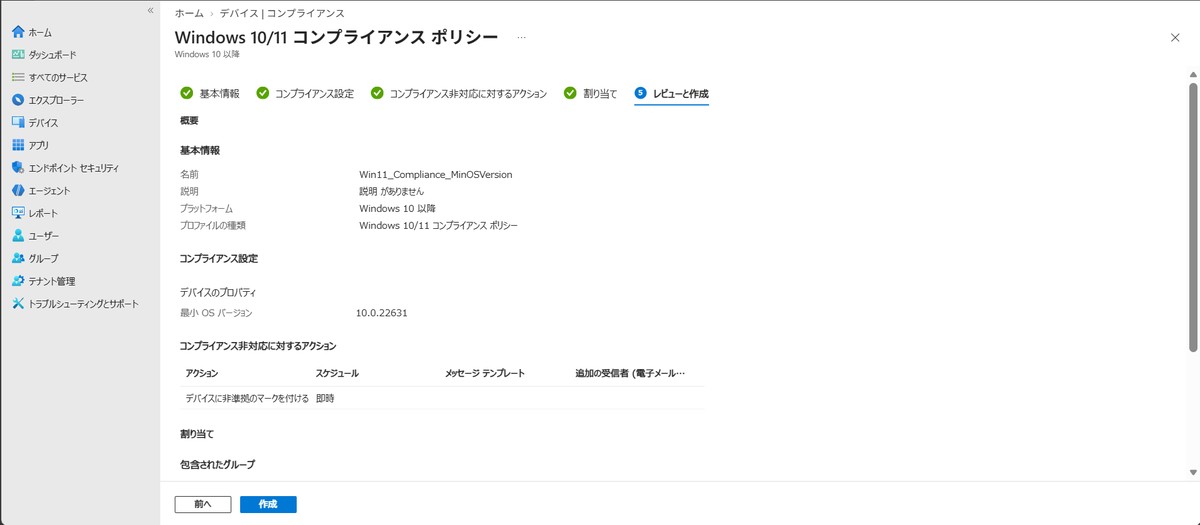Click green check icon for 基本情報 step
The width and height of the screenshot is (1200, 525).
coord(186,93)
